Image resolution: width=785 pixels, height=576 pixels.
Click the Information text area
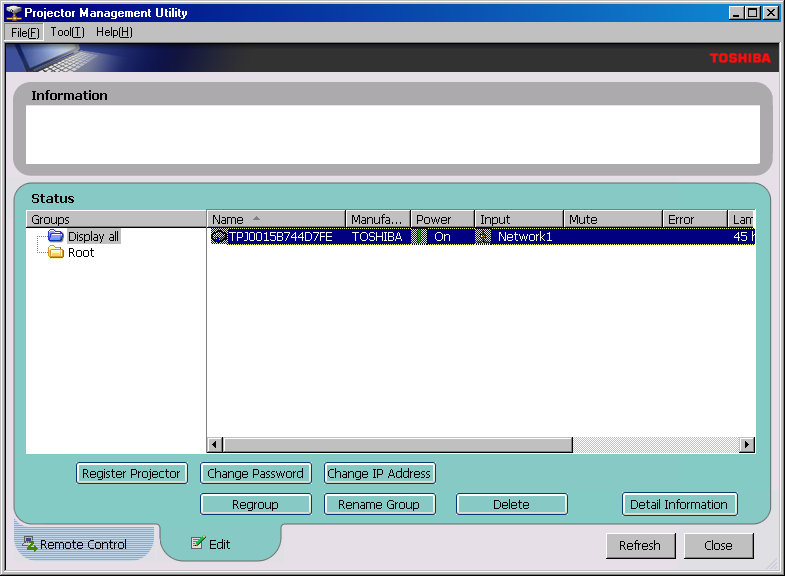pyautogui.click(x=393, y=134)
